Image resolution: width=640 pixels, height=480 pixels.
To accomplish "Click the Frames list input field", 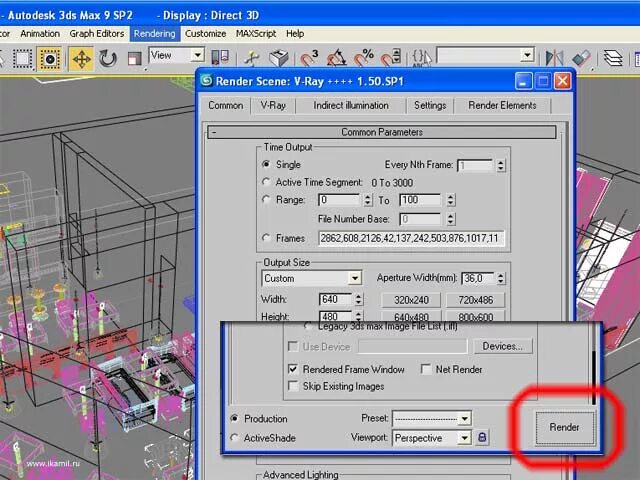I will tap(411, 238).
